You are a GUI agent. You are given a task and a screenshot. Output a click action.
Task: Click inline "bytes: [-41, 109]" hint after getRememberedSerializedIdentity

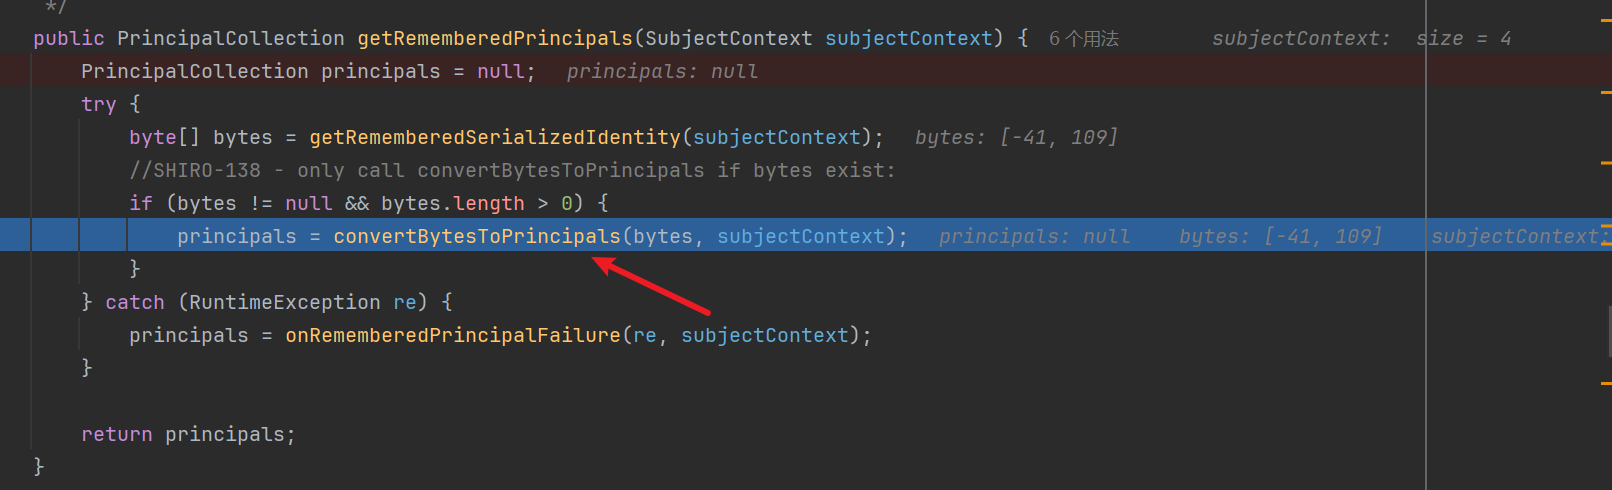[x=1016, y=138]
